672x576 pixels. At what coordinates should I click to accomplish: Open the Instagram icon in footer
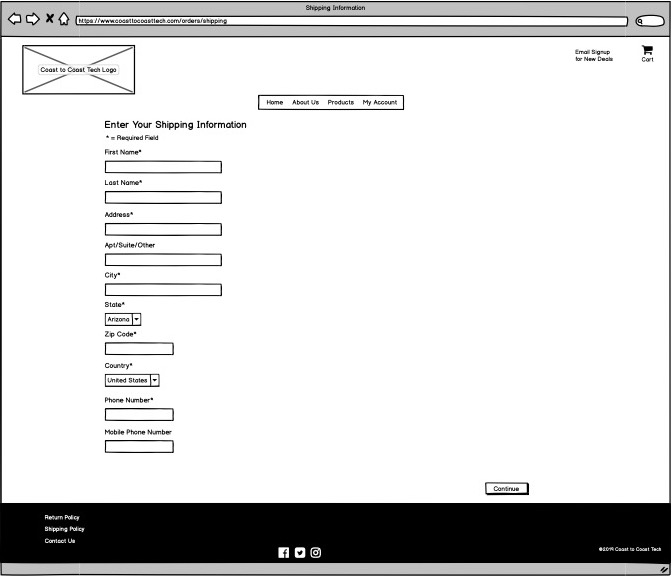[x=315, y=553]
